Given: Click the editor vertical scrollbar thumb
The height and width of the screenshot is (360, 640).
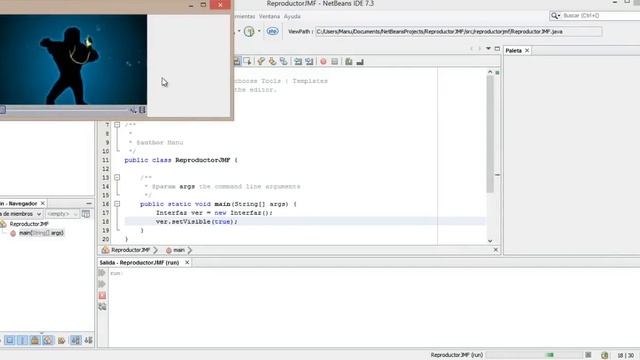Looking at the screenshot, I should click(490, 133).
